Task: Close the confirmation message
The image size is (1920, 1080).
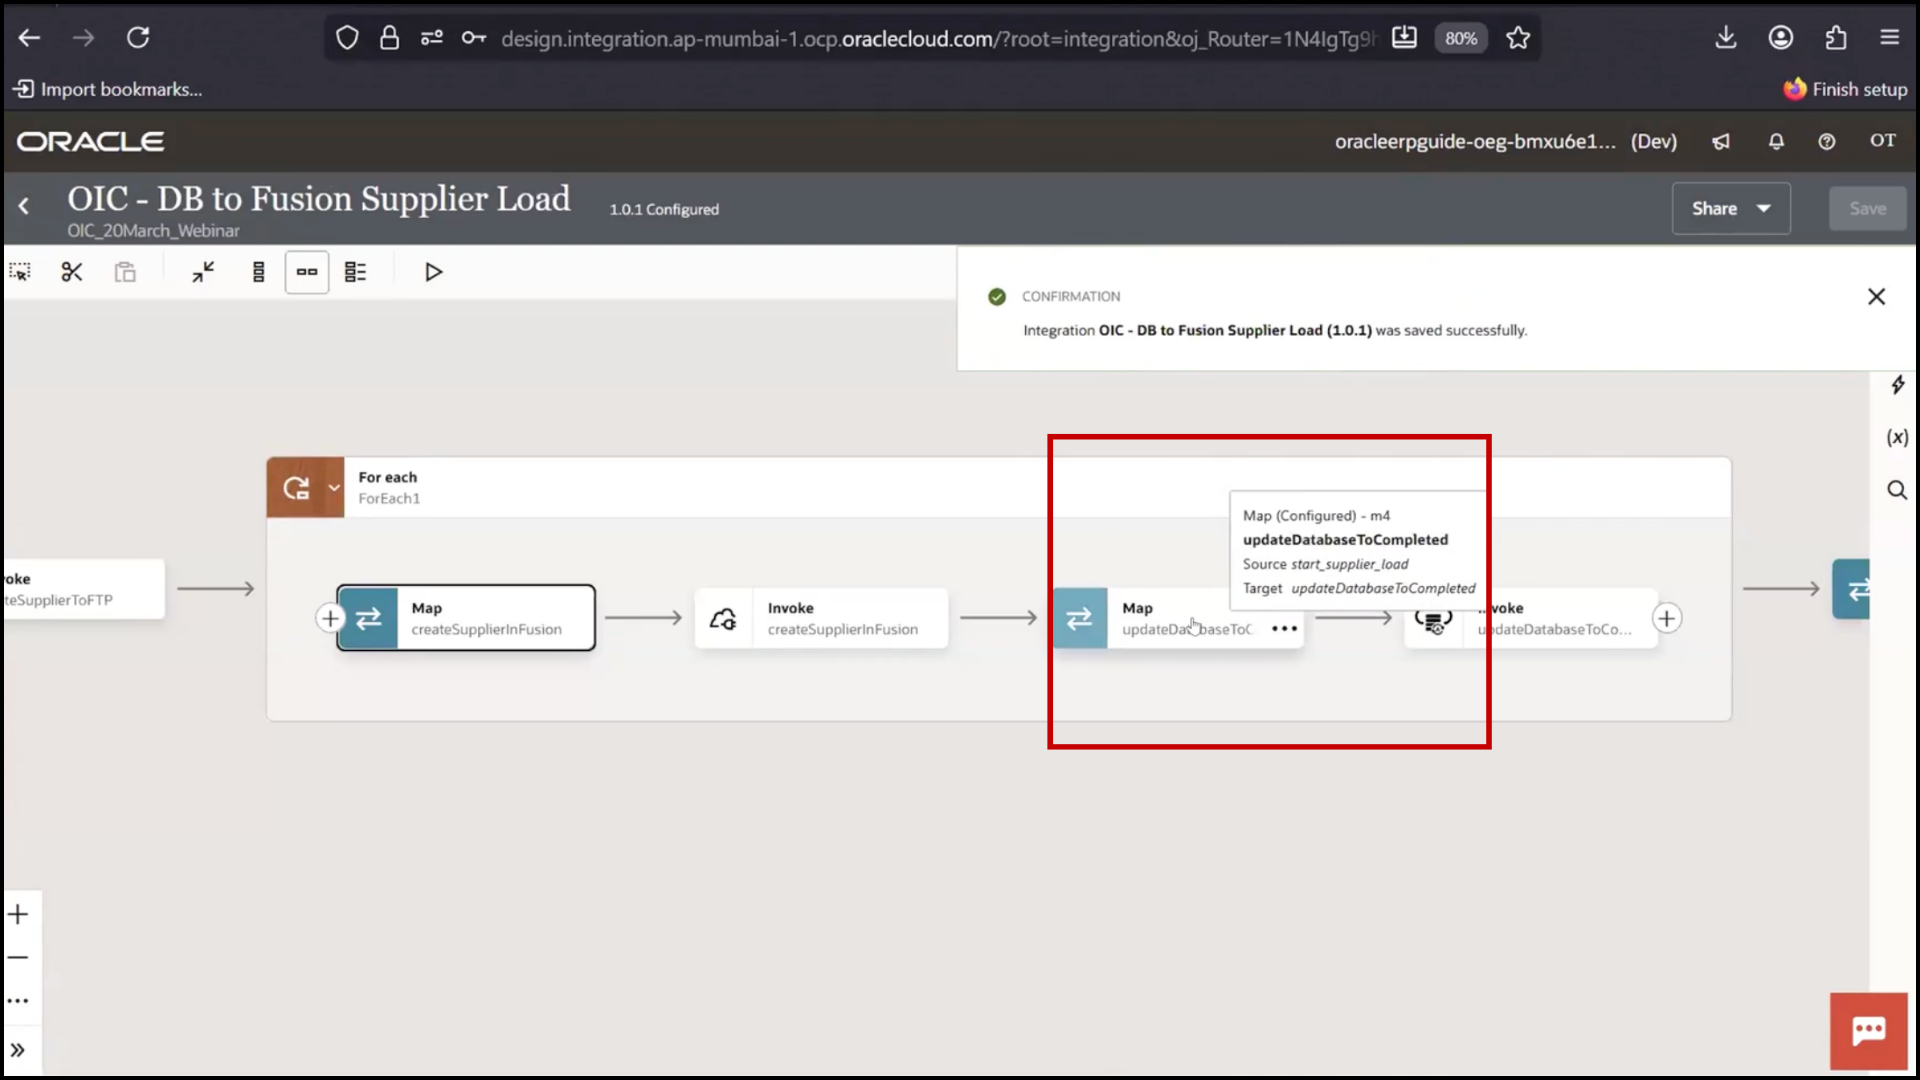Action: [1876, 296]
